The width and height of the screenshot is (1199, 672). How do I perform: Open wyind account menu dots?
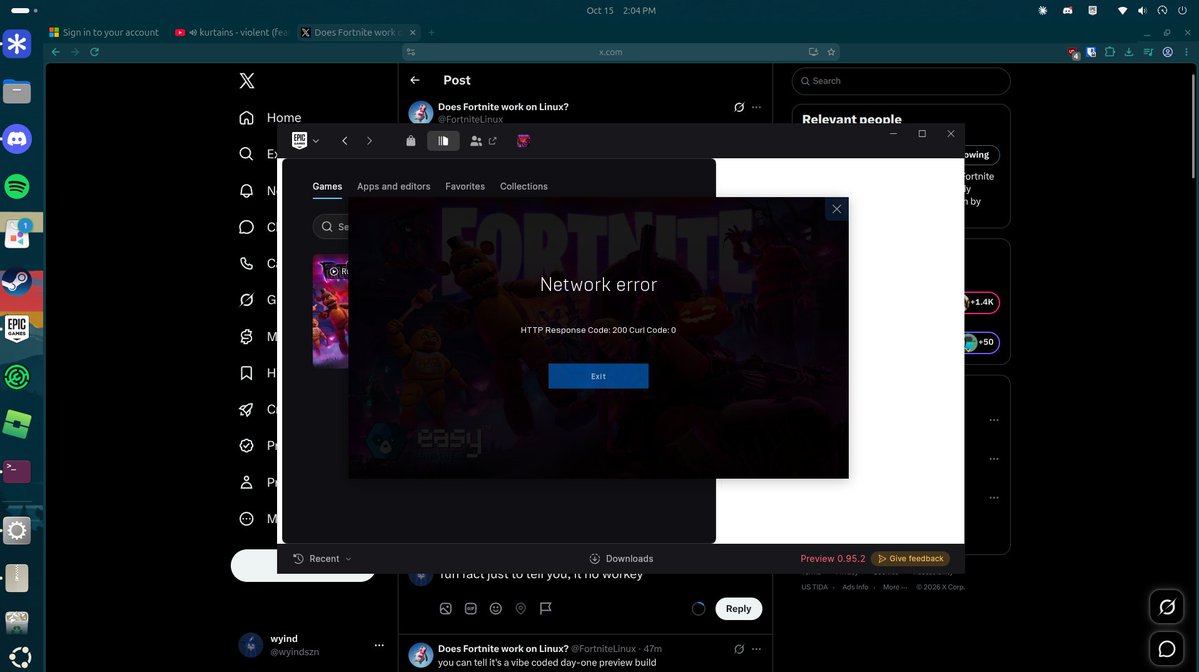tap(379, 645)
